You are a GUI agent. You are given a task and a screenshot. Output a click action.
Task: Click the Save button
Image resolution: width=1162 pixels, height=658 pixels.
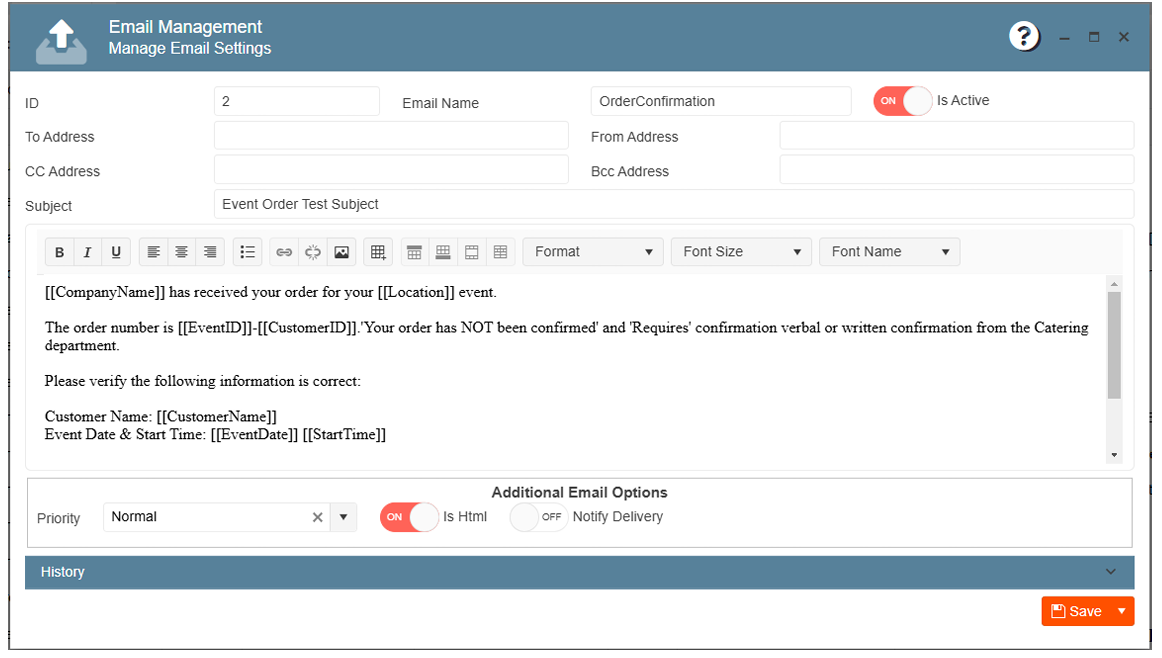coord(1077,612)
